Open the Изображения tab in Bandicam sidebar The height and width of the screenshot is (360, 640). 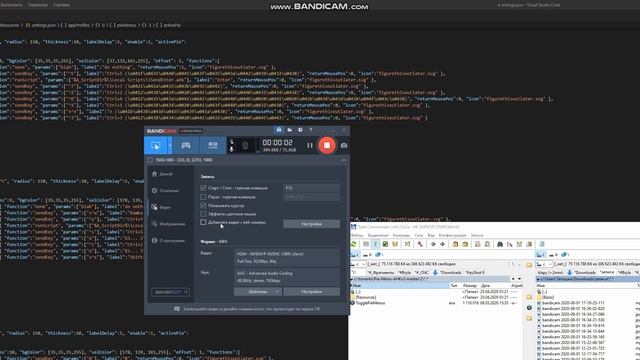coord(168,224)
